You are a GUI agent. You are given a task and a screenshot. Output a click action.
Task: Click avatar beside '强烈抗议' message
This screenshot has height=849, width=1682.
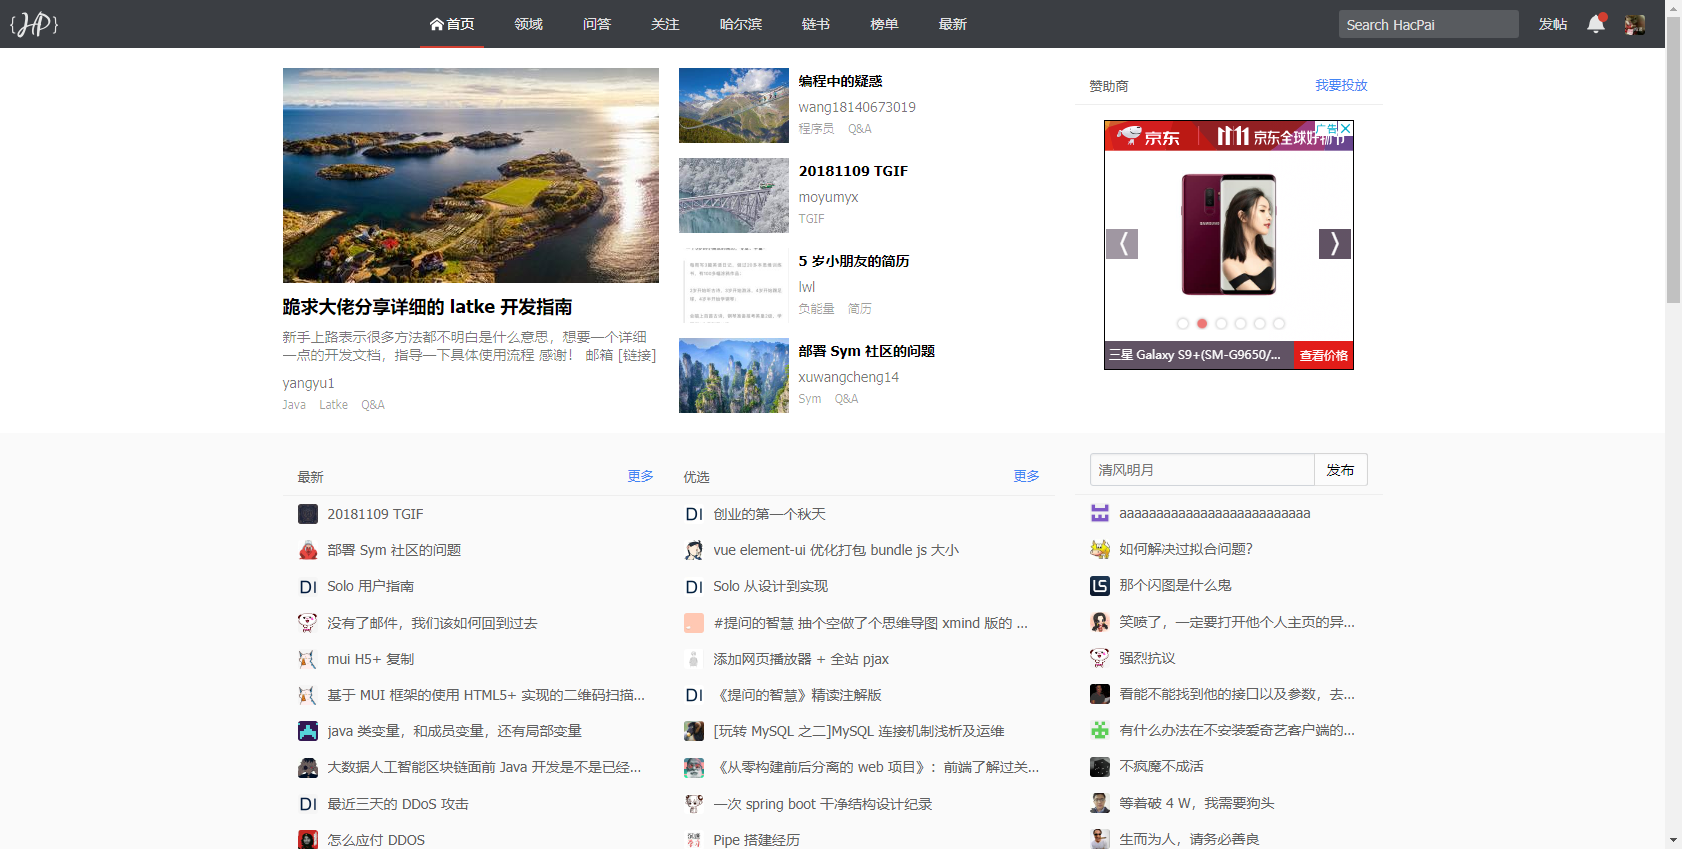click(x=1100, y=658)
